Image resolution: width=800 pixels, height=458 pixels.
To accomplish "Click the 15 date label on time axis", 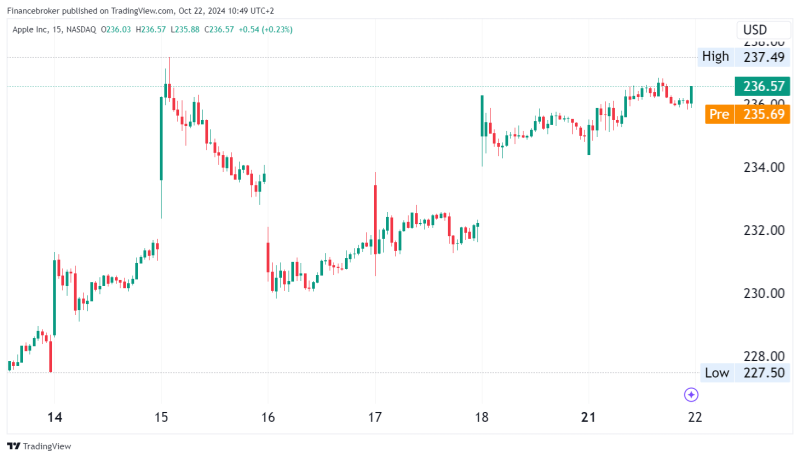I will click(161, 417).
